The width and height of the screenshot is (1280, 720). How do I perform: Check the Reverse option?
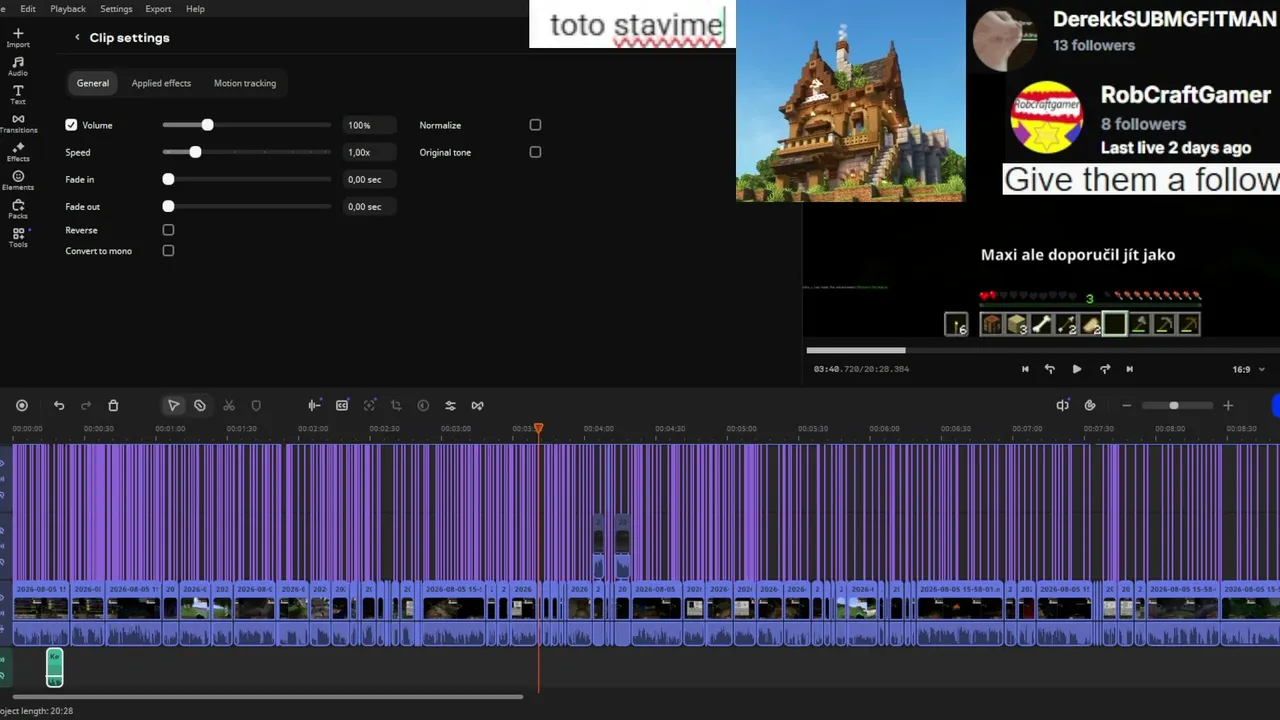point(168,230)
